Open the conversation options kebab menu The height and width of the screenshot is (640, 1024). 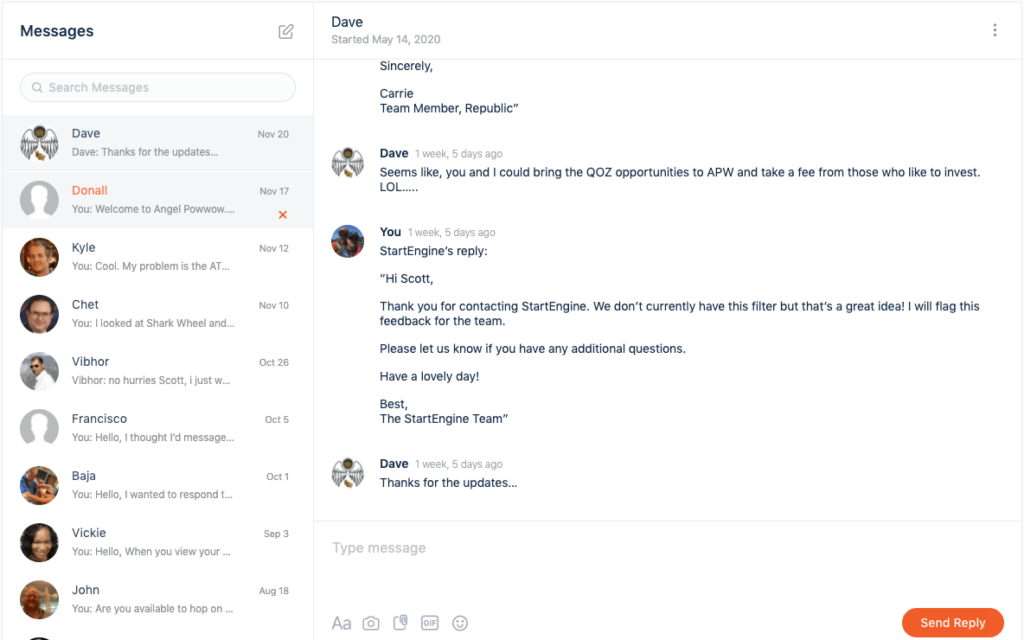995,30
